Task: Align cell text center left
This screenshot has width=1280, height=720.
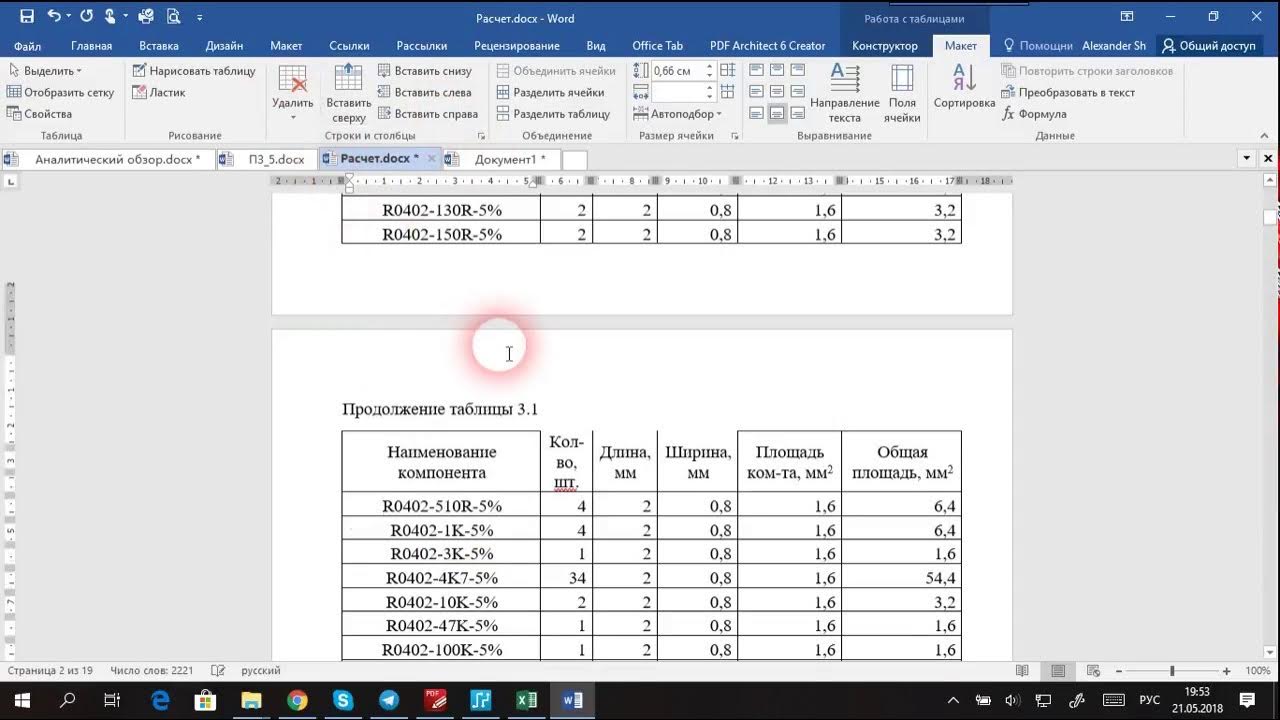Action: (x=756, y=92)
